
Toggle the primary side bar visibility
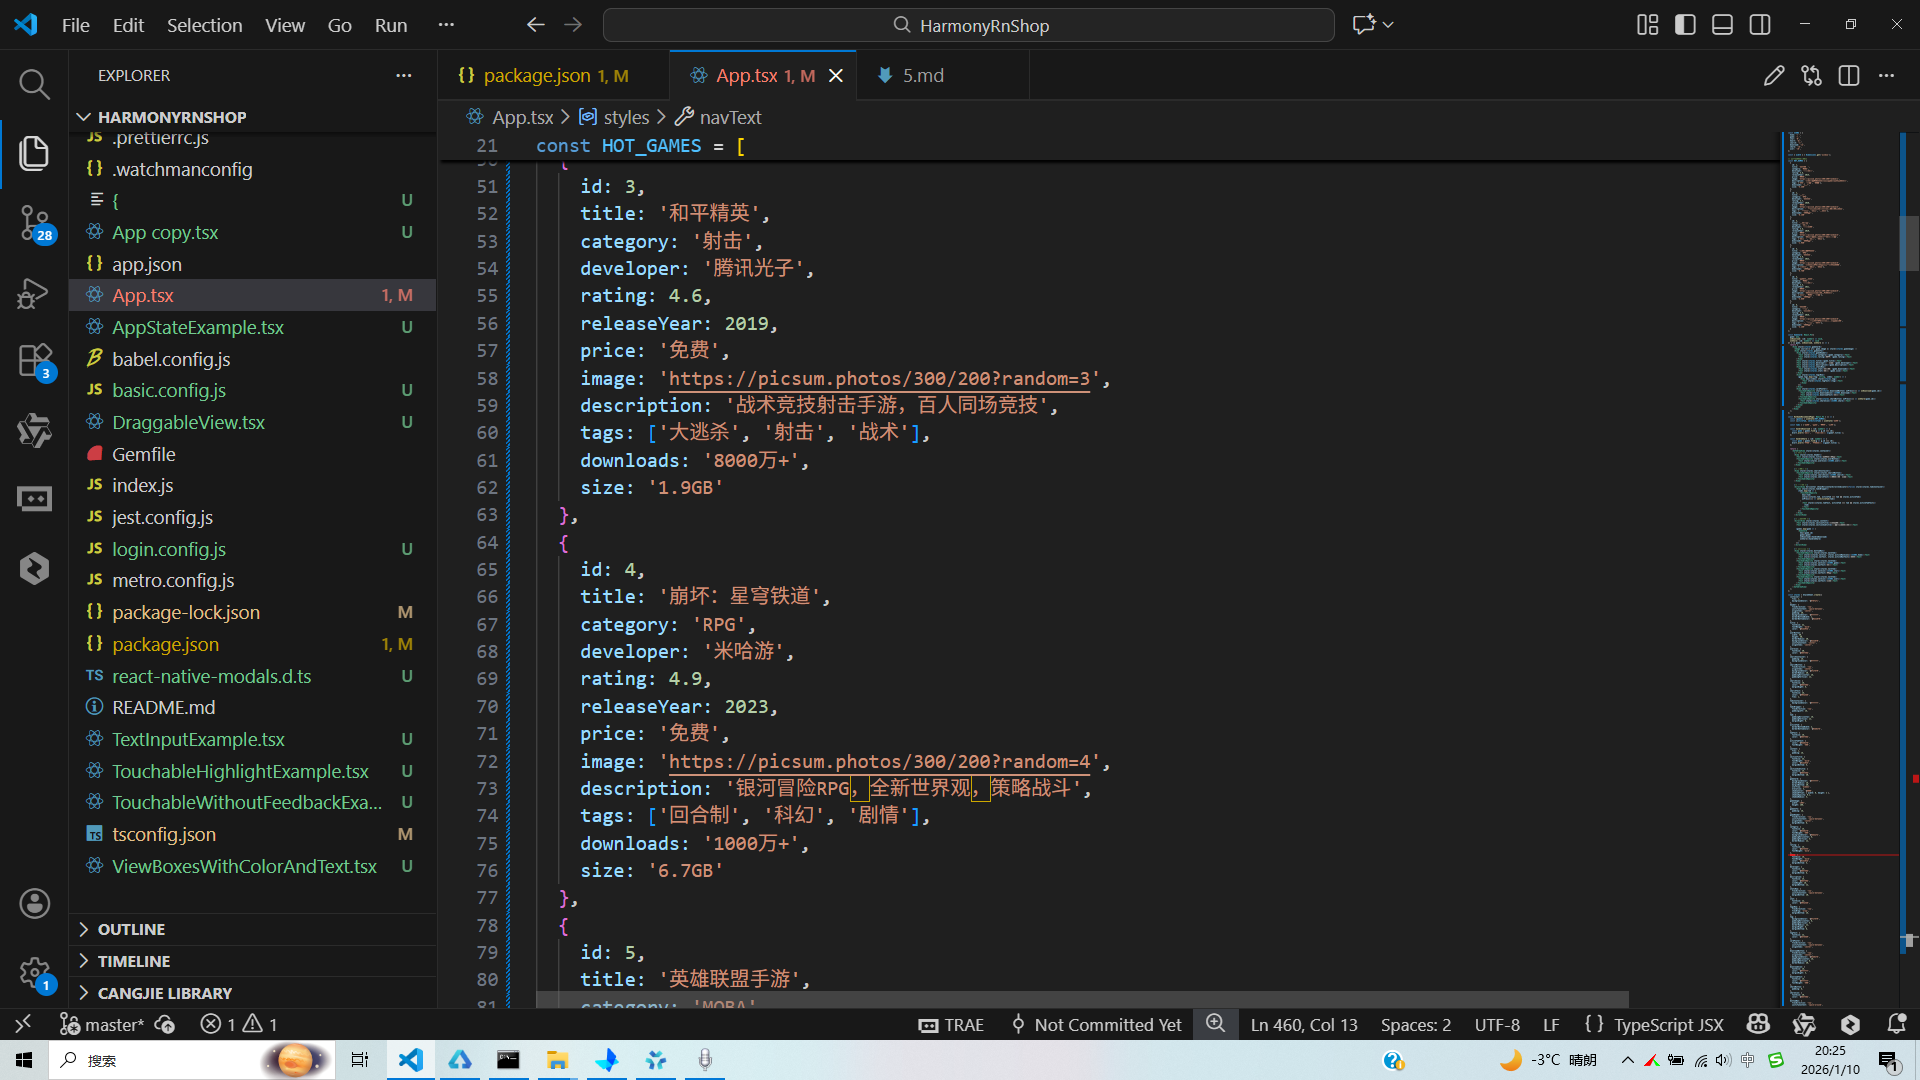pos(1685,25)
